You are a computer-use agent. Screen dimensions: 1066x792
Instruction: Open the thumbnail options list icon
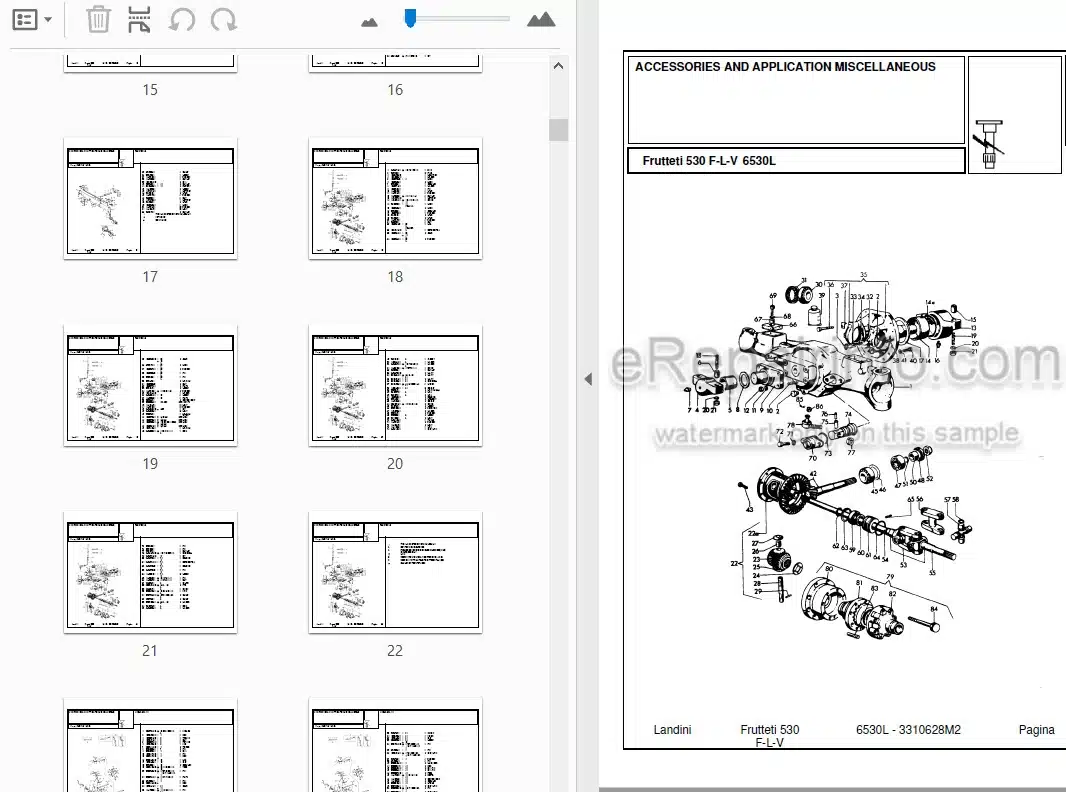pyautogui.click(x=25, y=20)
